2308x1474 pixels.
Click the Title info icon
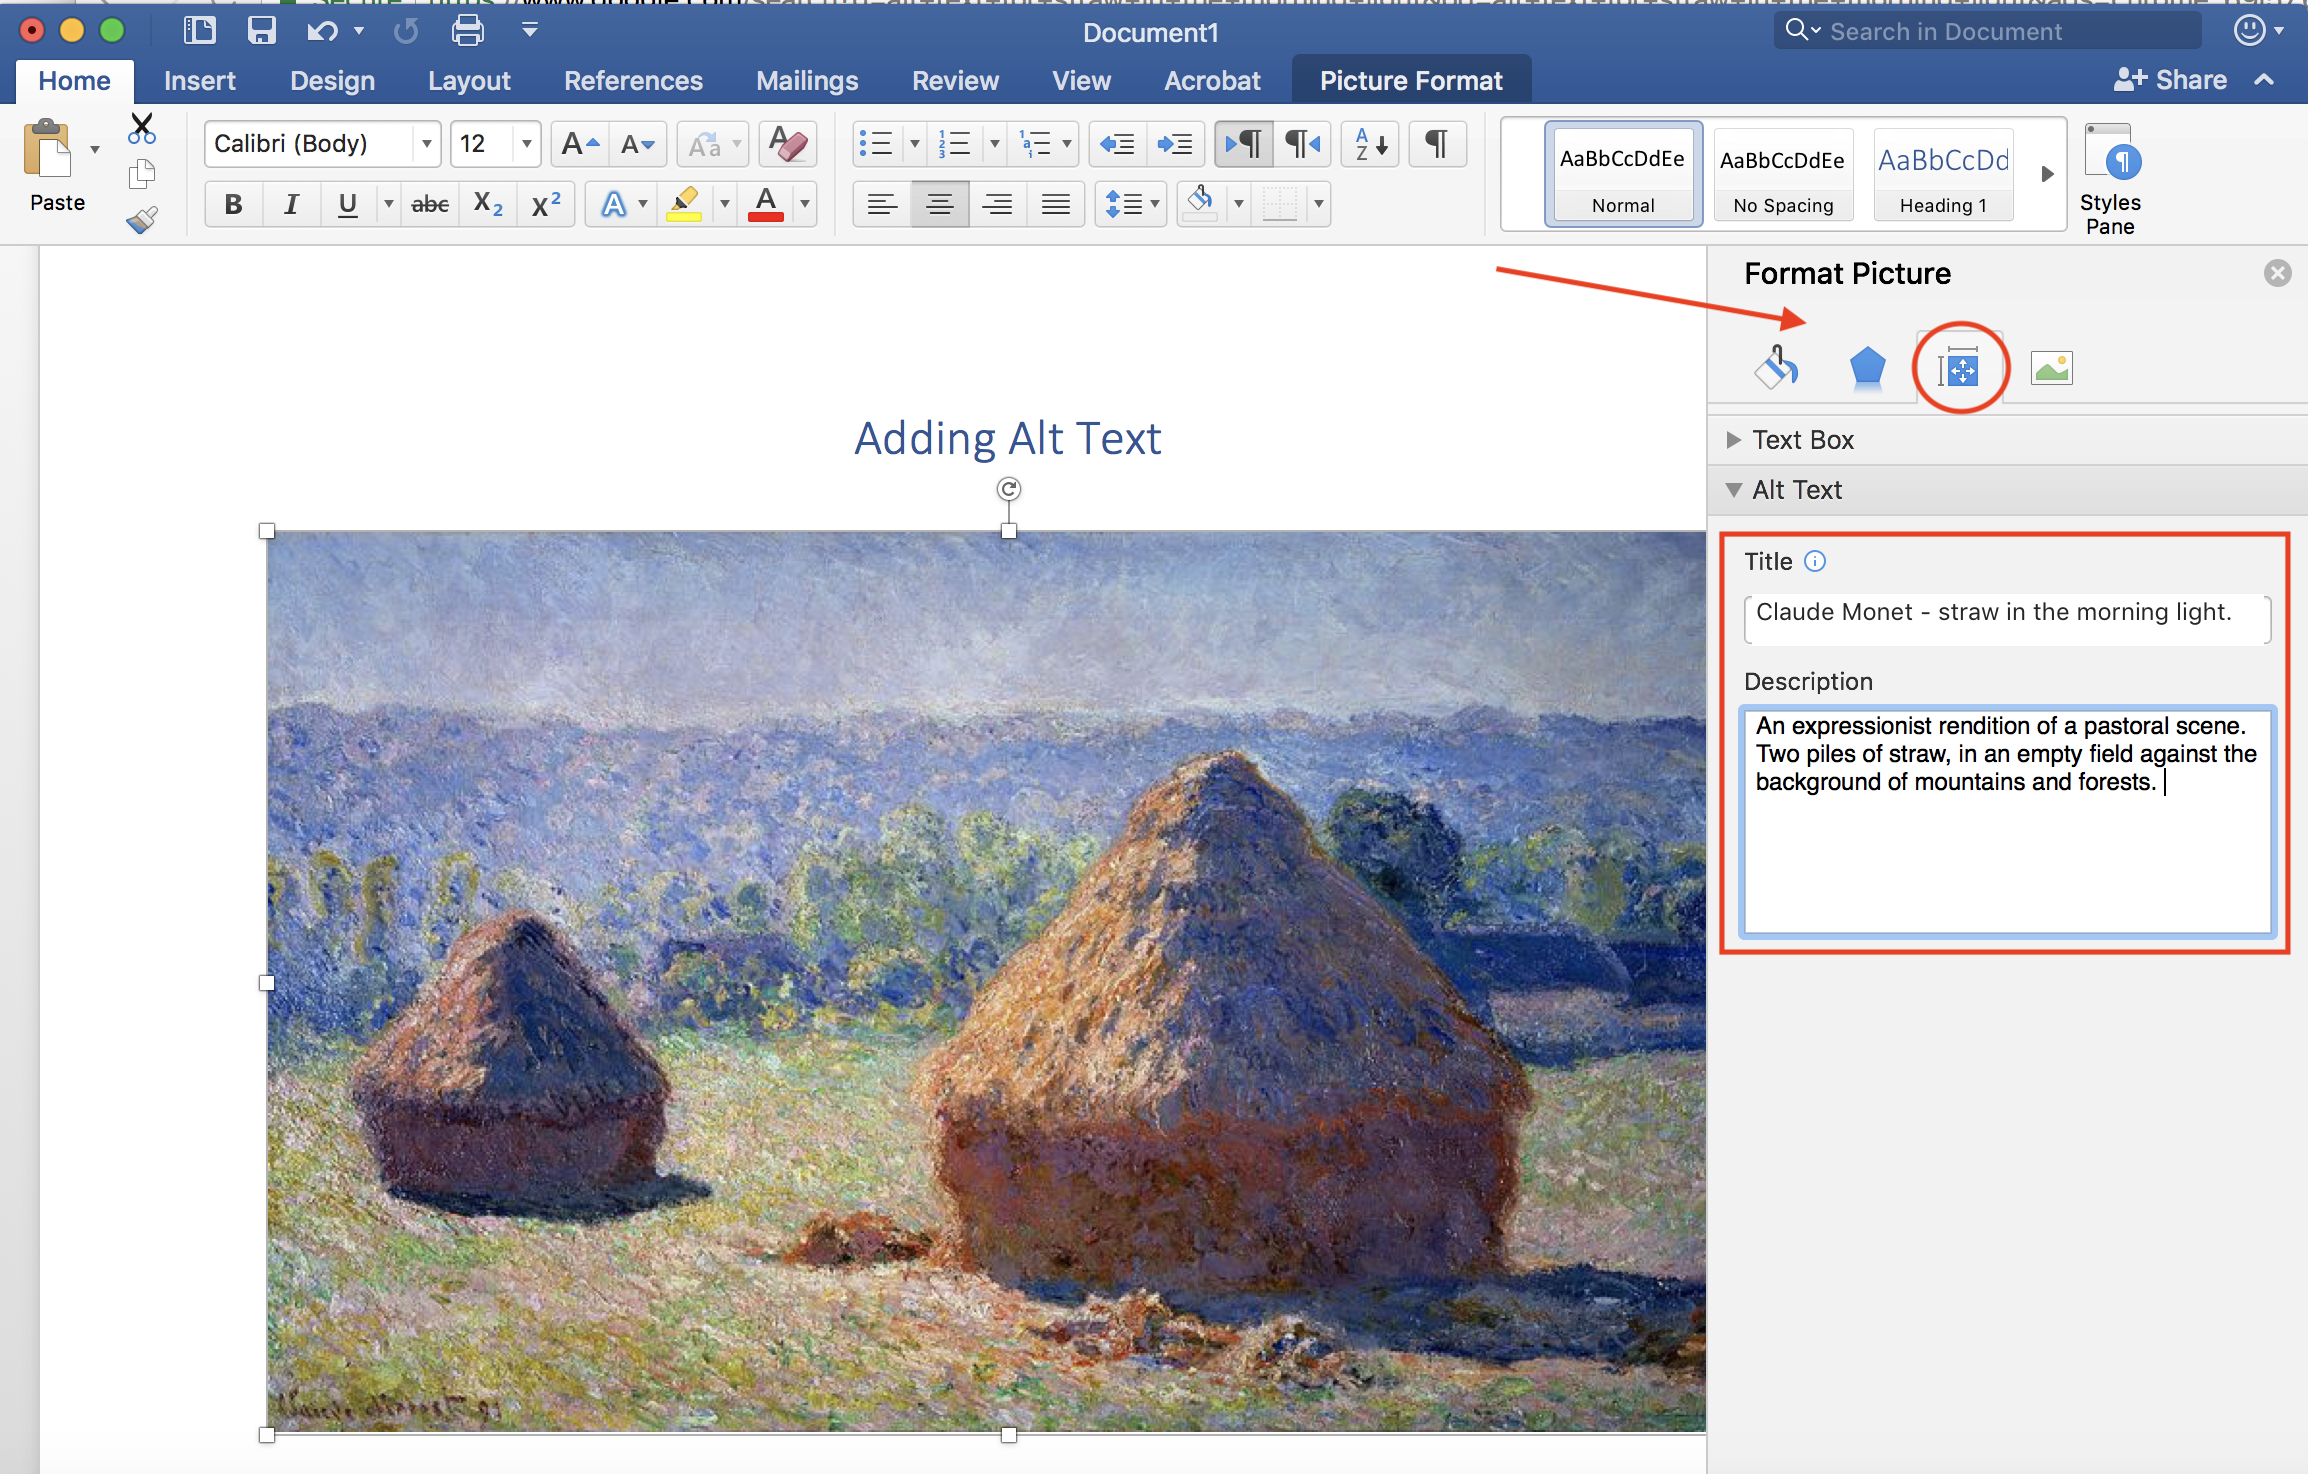point(1815,561)
